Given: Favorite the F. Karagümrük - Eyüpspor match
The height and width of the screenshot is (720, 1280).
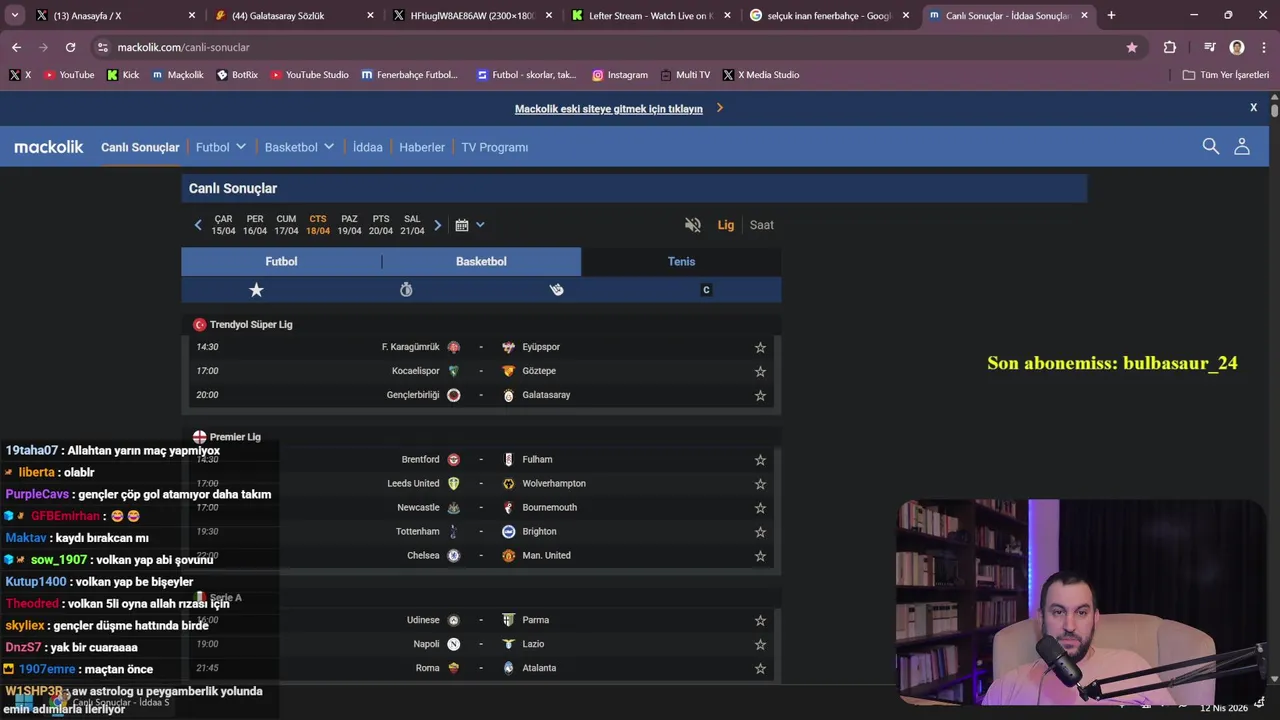Looking at the screenshot, I should click(760, 347).
